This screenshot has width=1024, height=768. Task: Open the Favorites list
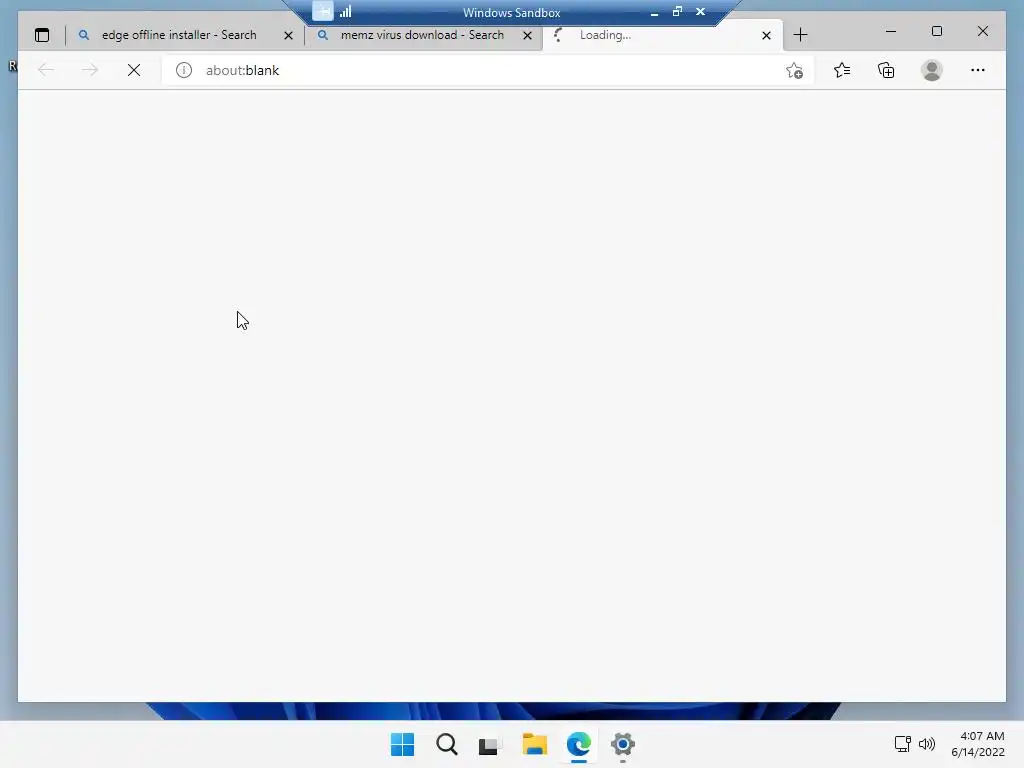[842, 70]
